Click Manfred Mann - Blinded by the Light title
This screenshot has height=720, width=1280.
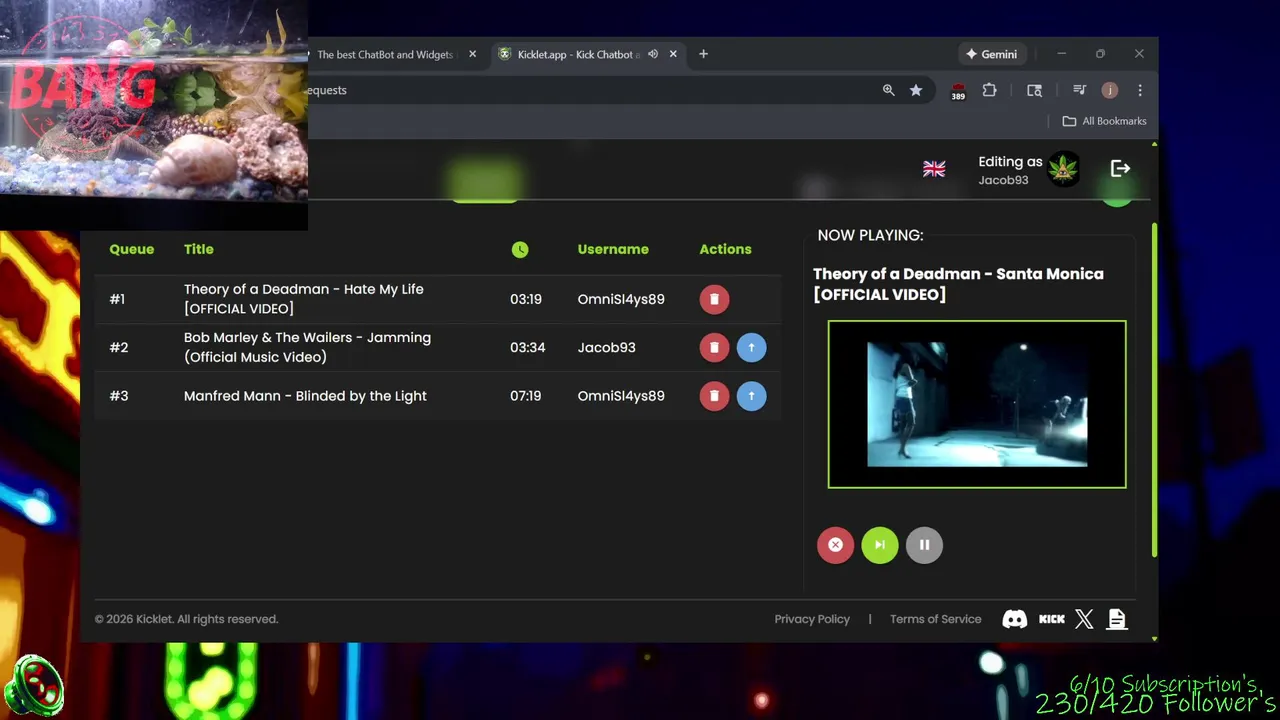(x=305, y=396)
